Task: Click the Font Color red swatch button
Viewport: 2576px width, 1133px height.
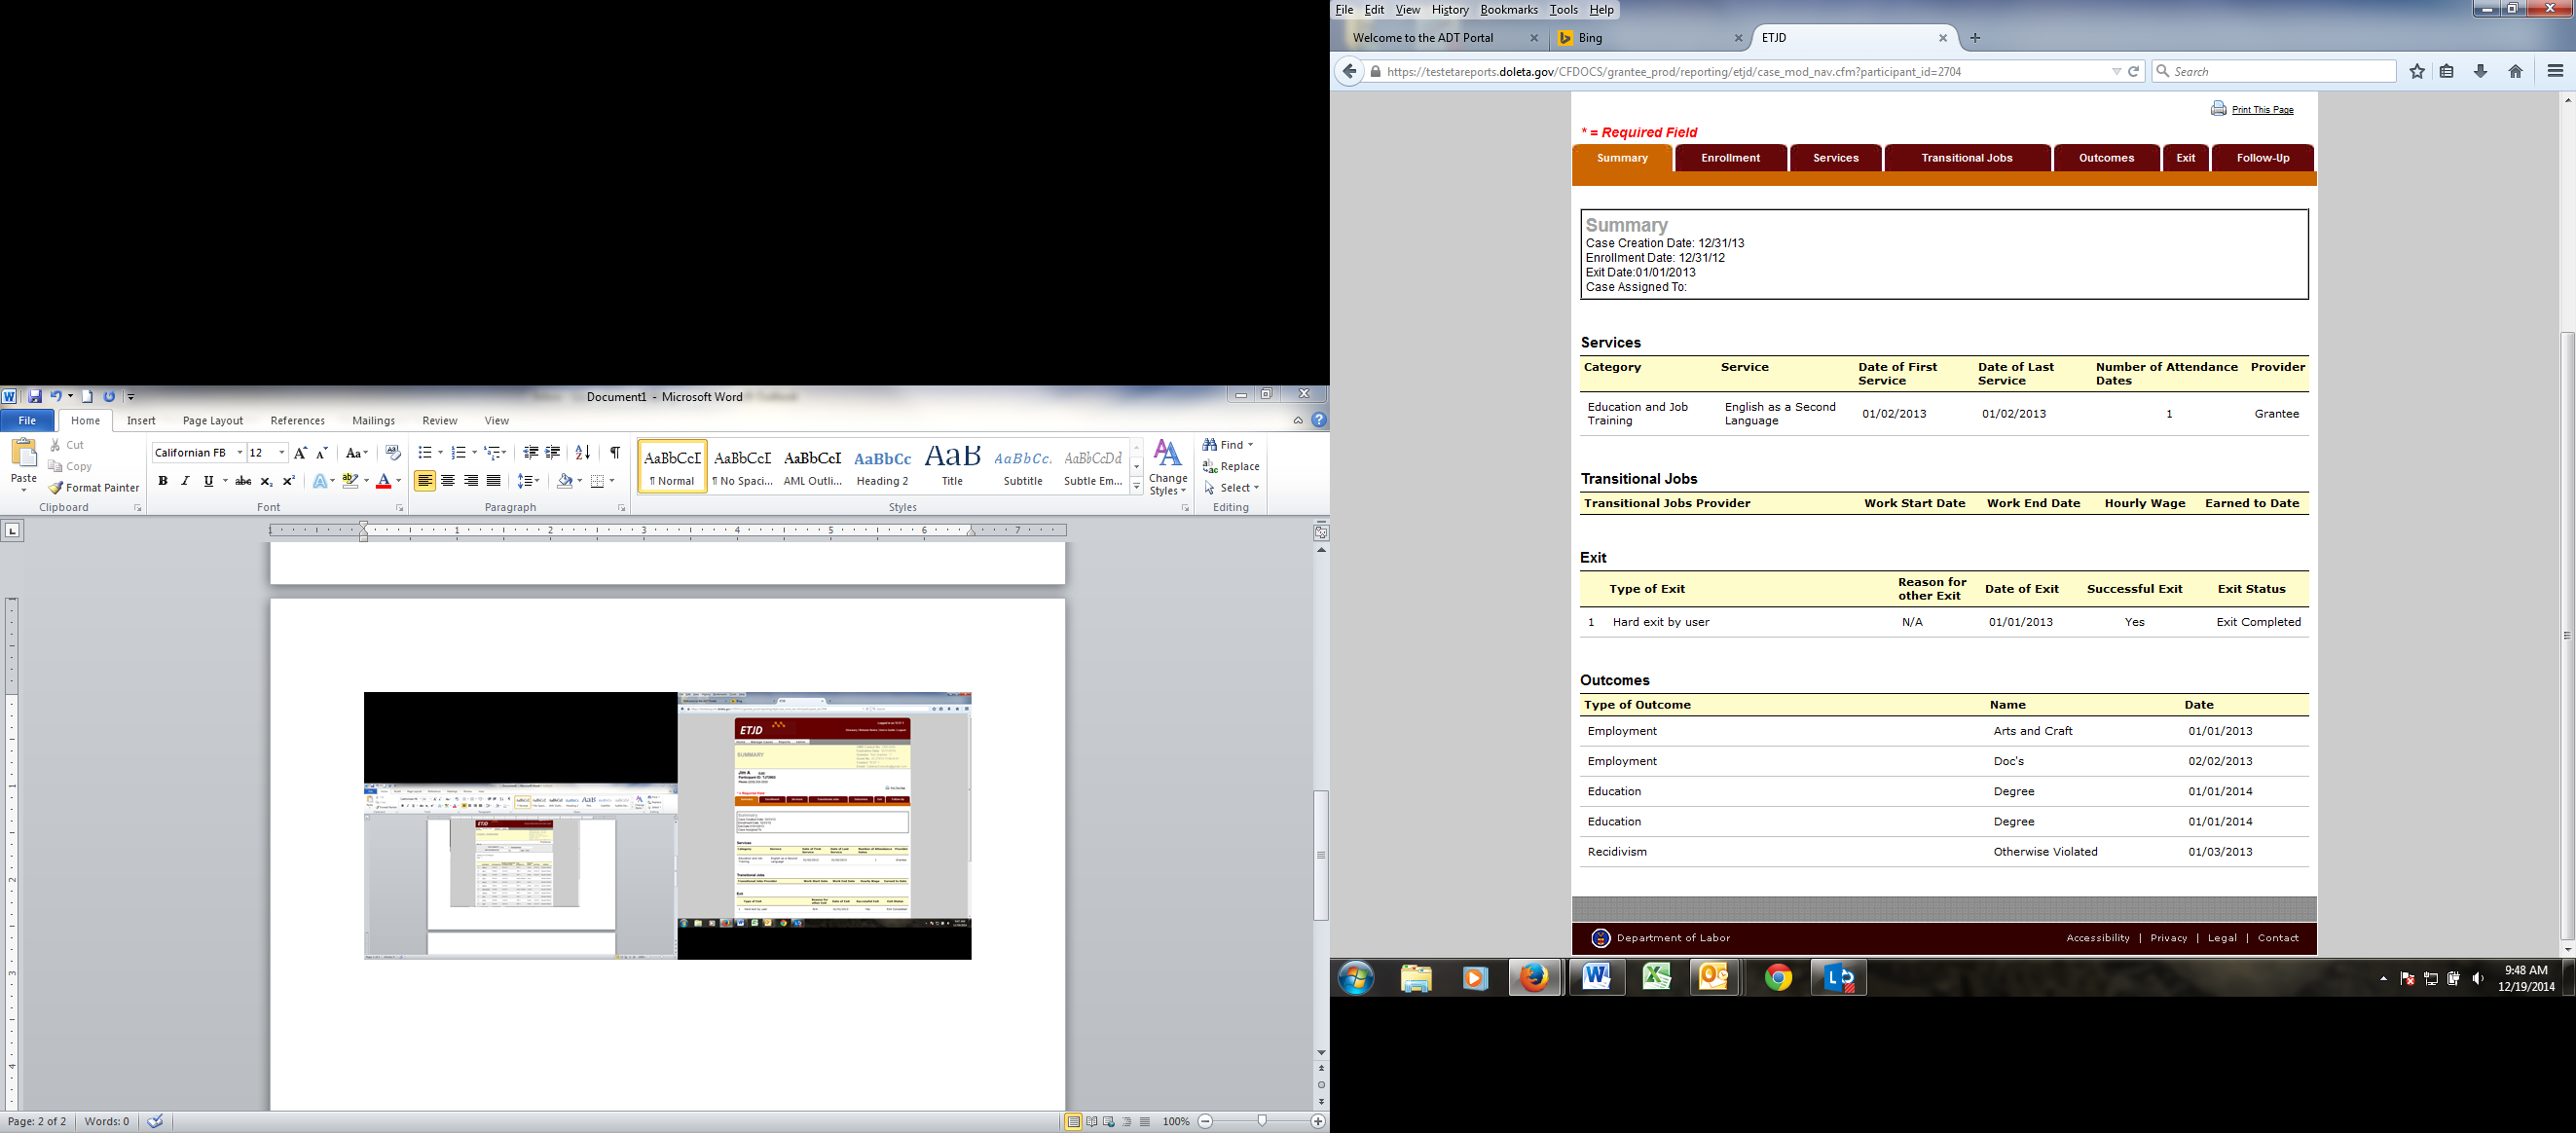Action: click(383, 481)
